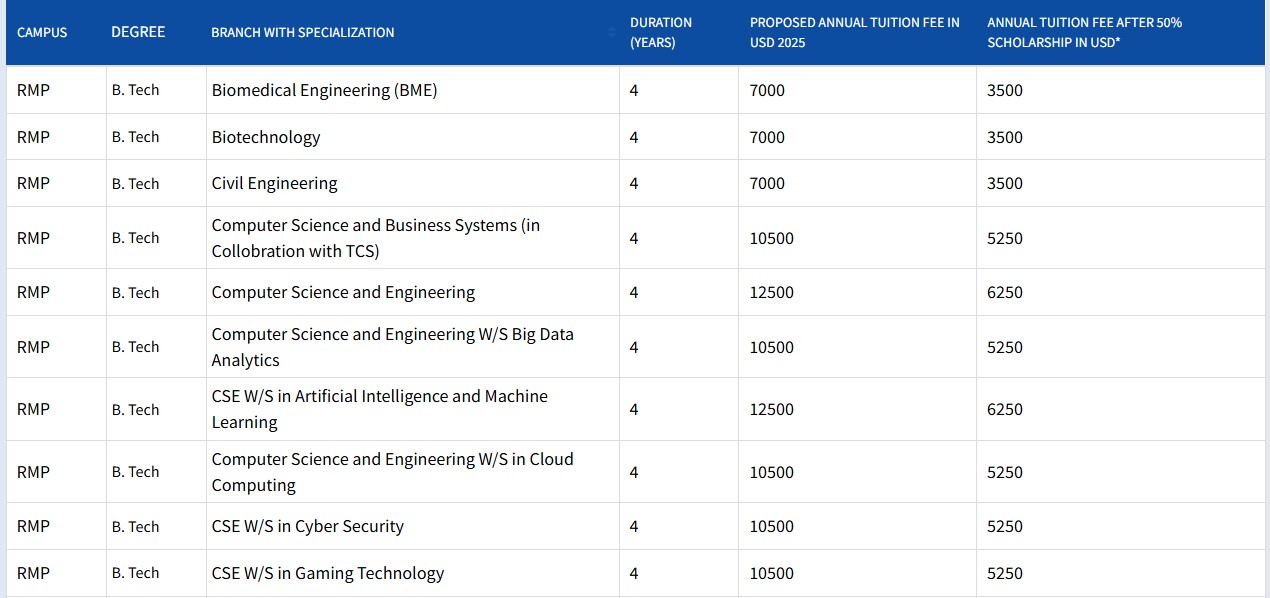Image resolution: width=1270 pixels, height=598 pixels.
Task: Select duration 4 in Biomedical Engineering row
Action: [634, 90]
